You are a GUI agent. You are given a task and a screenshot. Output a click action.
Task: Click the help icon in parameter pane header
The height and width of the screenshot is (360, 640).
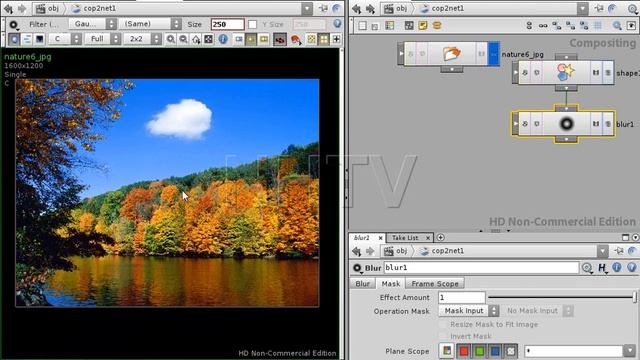click(x=631, y=267)
